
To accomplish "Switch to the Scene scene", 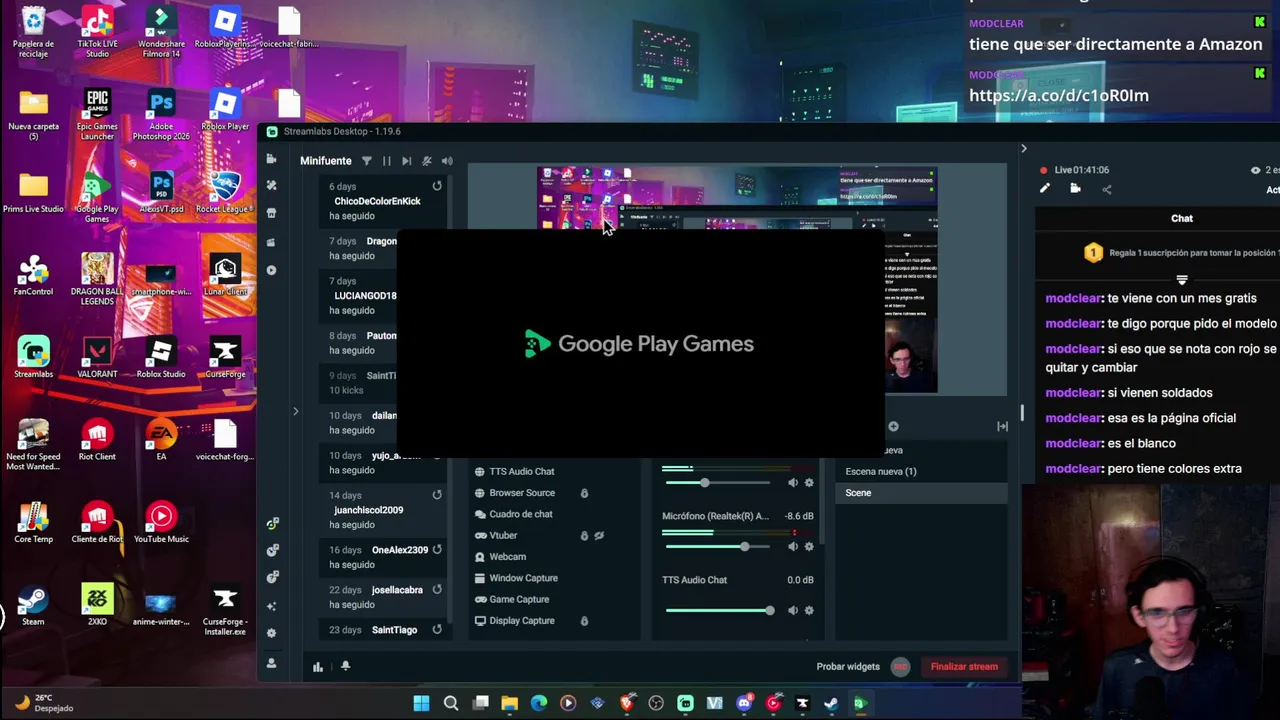I will pos(923,493).
